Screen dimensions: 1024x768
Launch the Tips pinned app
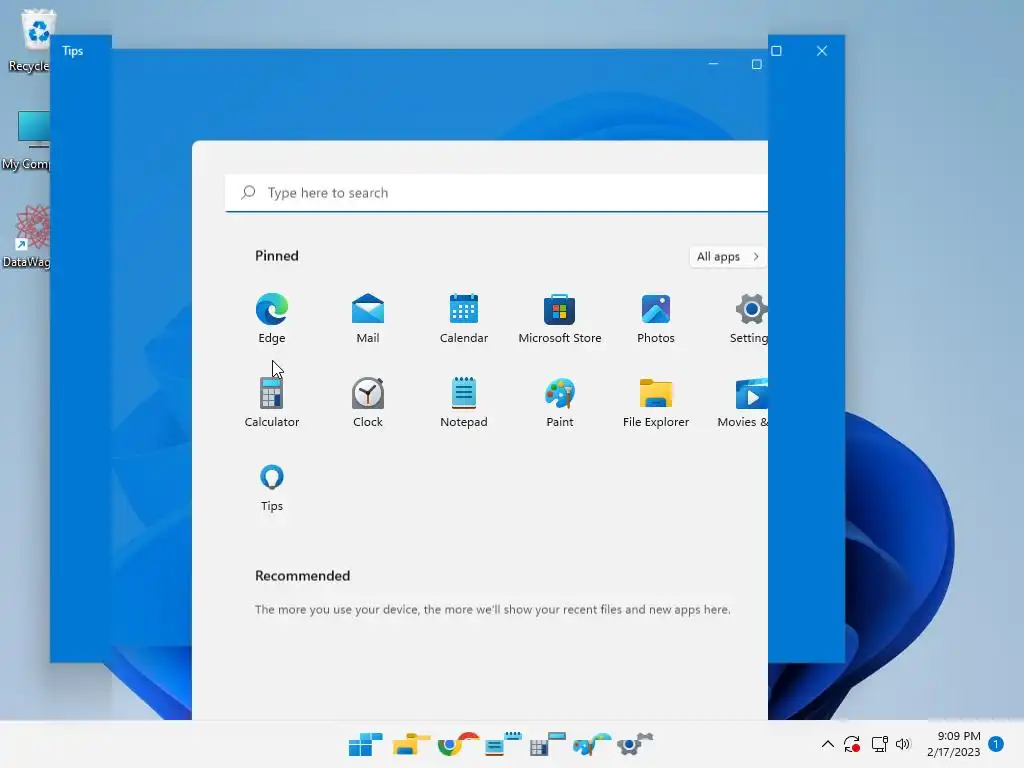pos(272,487)
